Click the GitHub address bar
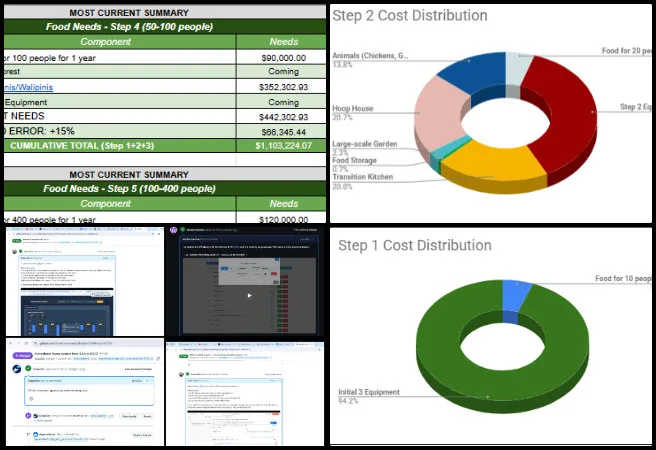 pyautogui.click(x=97, y=343)
